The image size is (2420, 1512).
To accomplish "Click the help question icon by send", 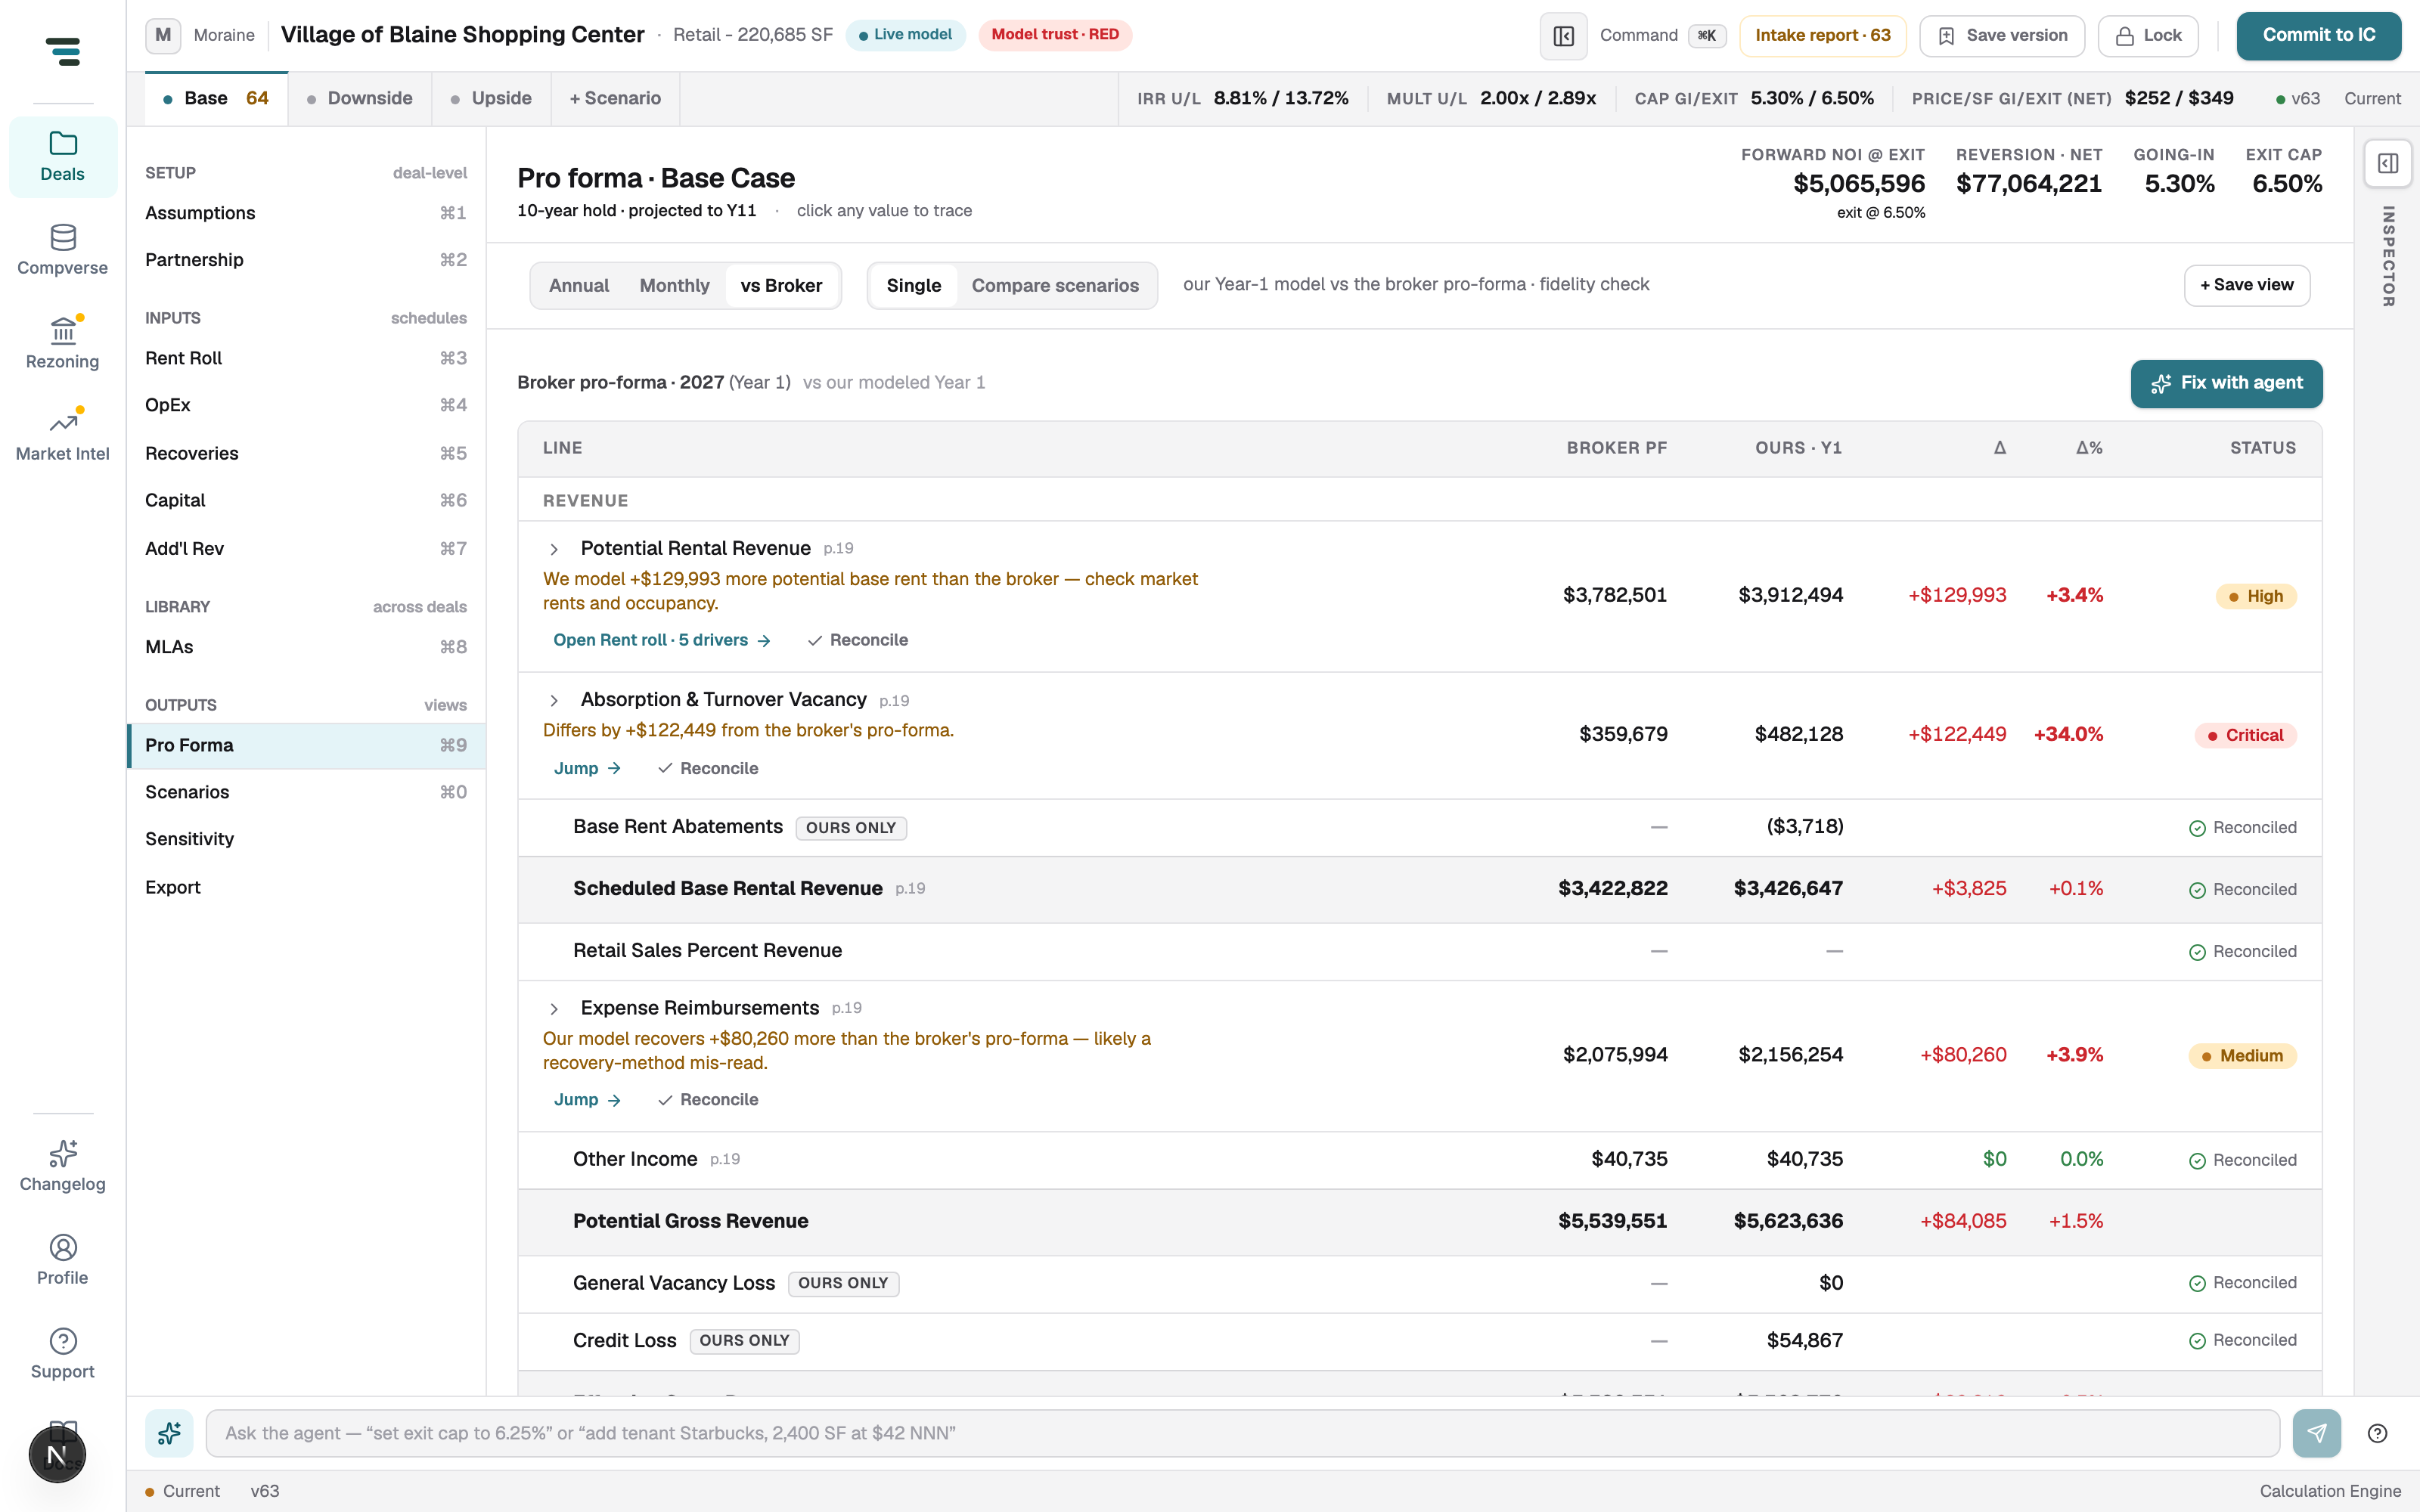I will (2378, 1433).
